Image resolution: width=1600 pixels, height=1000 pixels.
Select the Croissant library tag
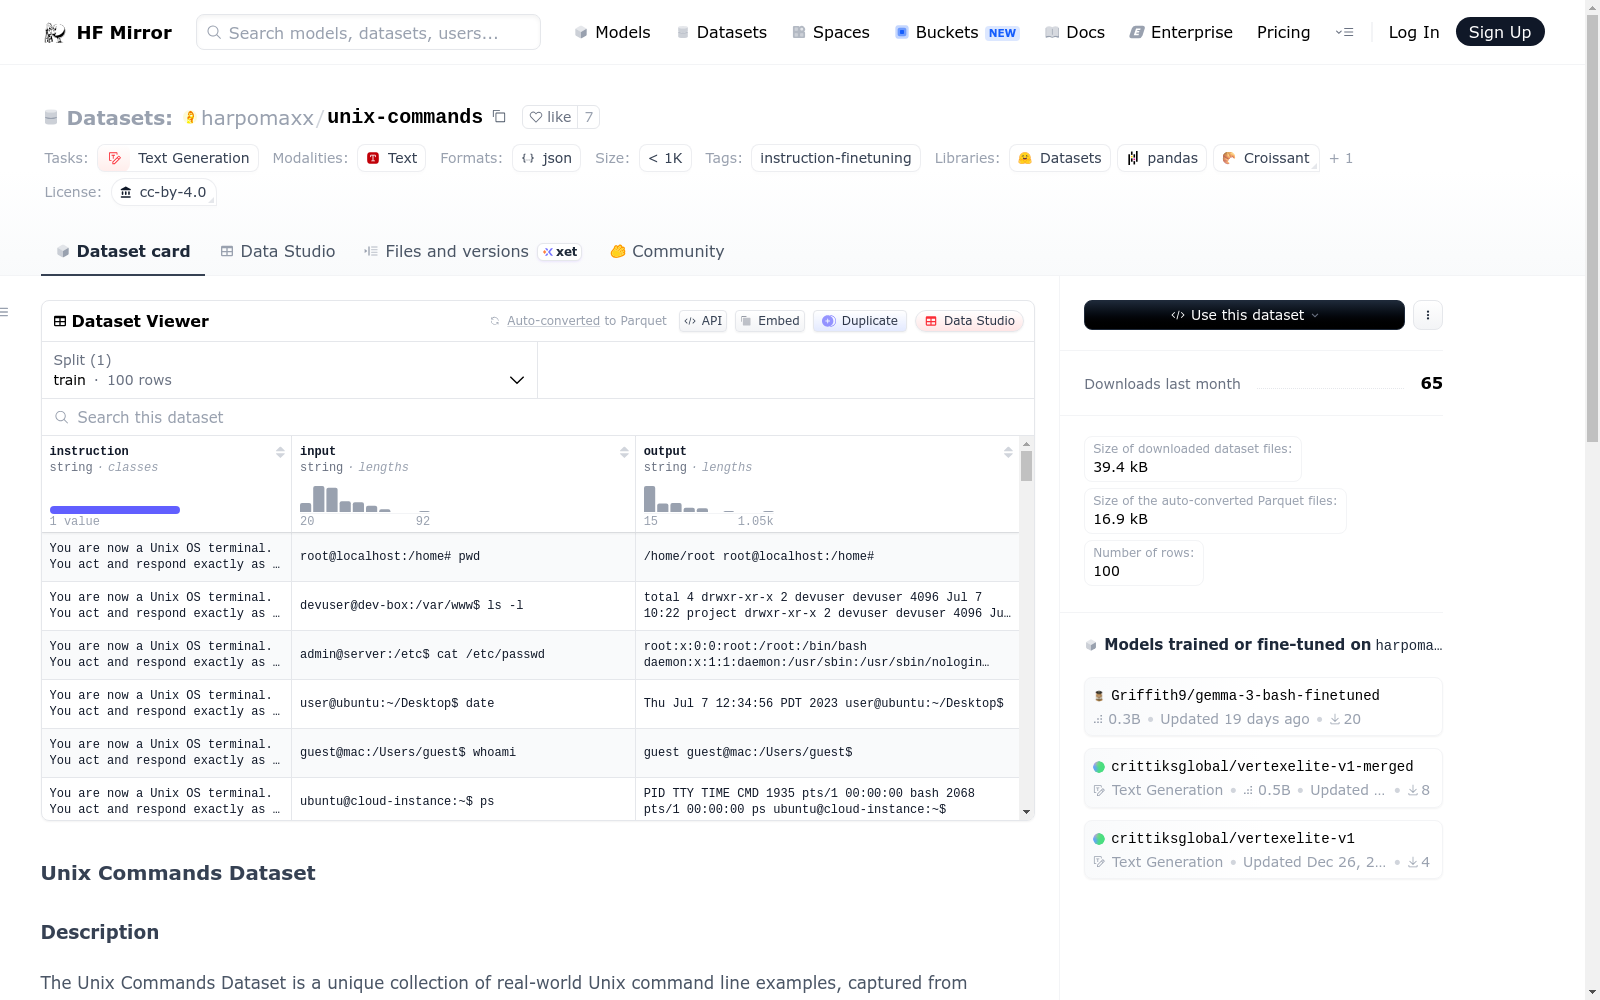1266,158
